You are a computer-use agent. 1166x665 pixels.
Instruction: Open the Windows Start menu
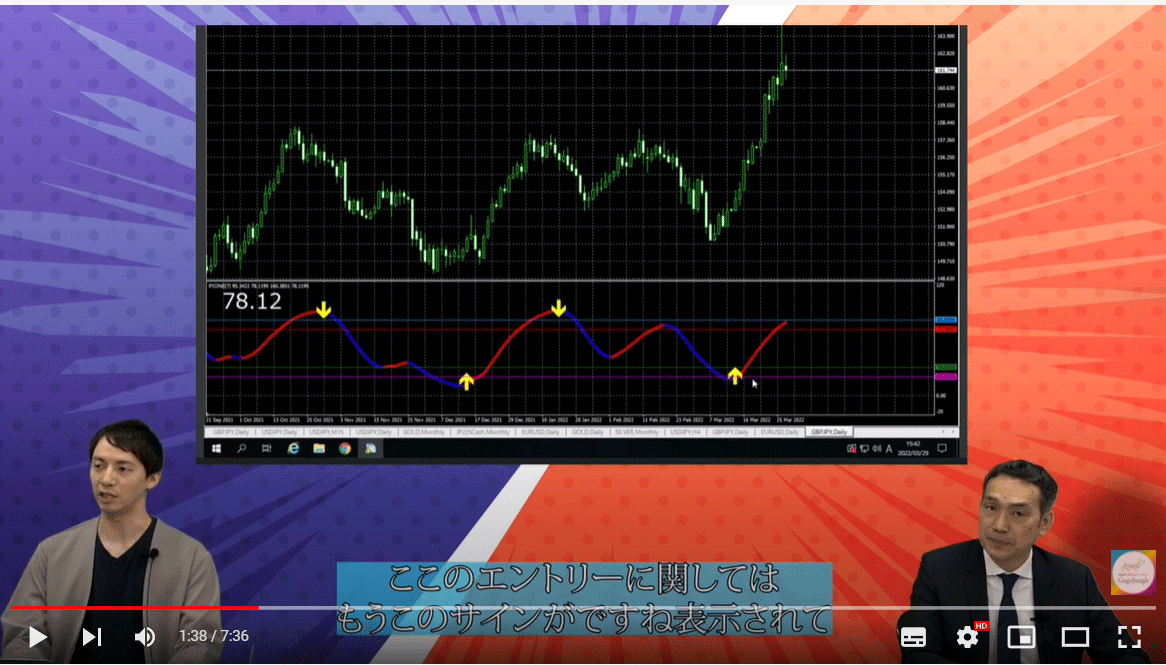[x=216, y=449]
